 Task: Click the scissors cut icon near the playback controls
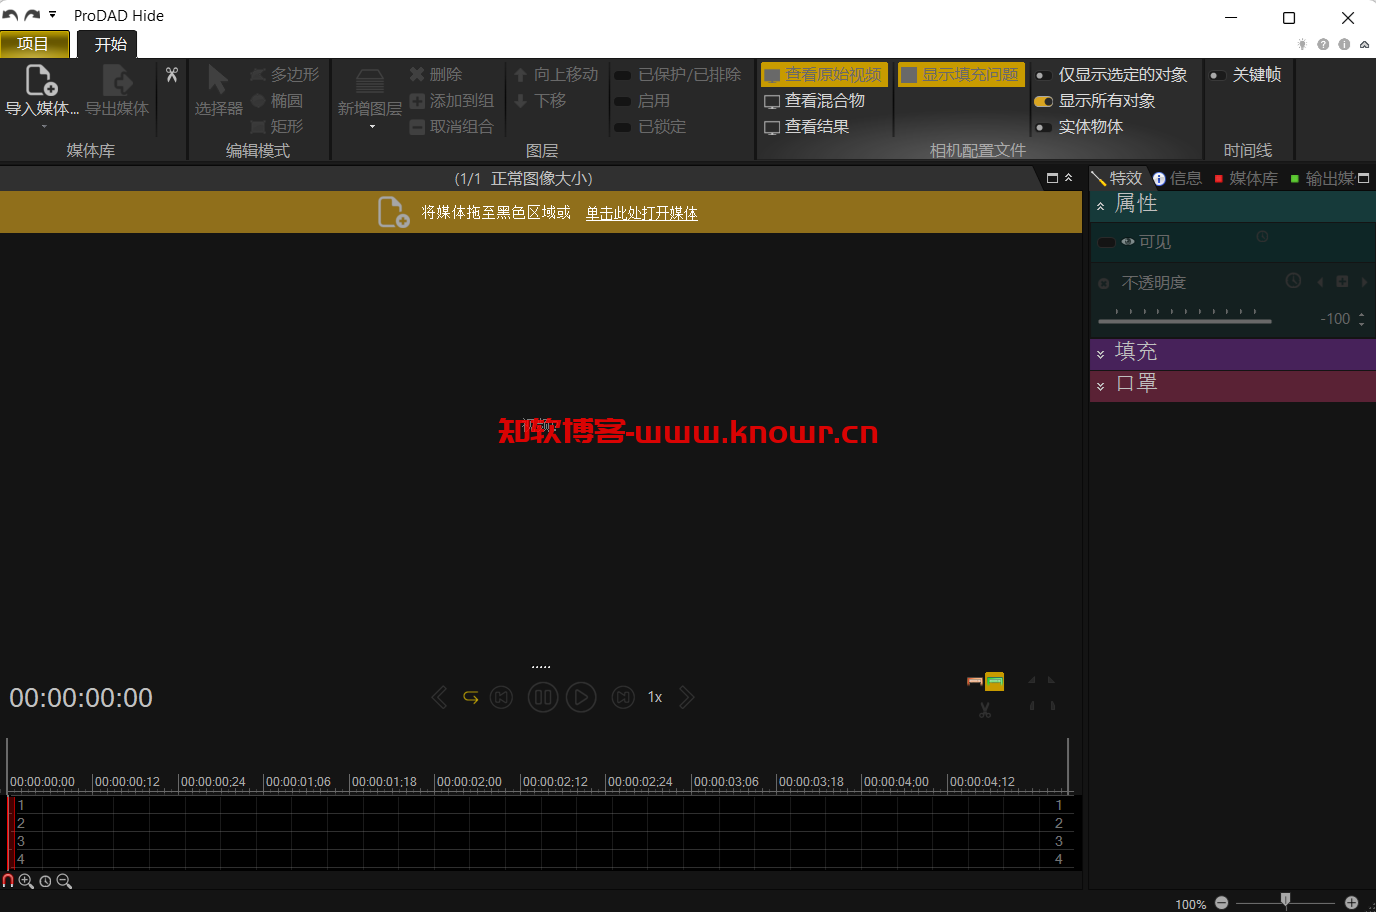(985, 710)
